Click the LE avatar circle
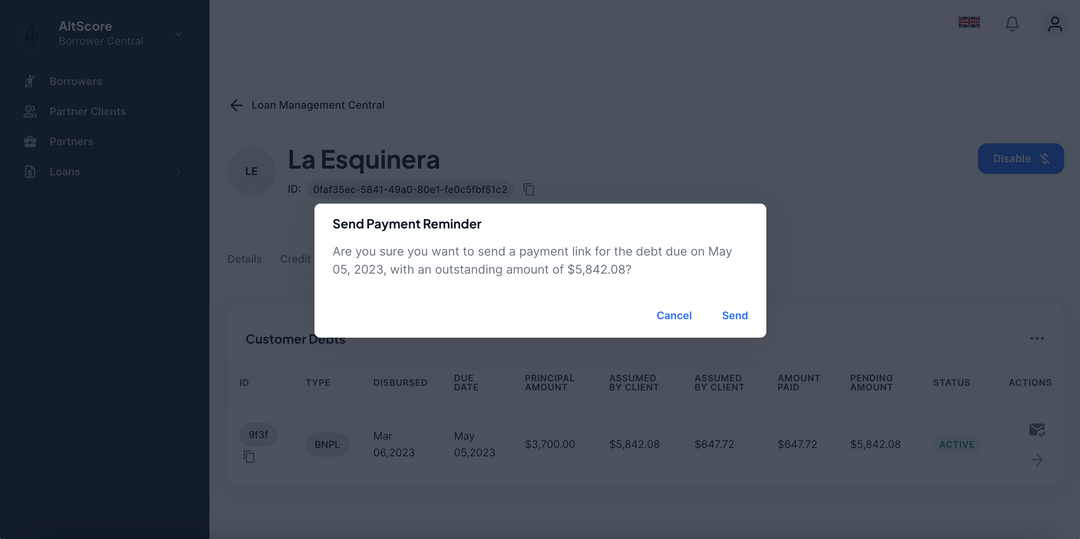This screenshot has height=539, width=1080. pos(251,171)
